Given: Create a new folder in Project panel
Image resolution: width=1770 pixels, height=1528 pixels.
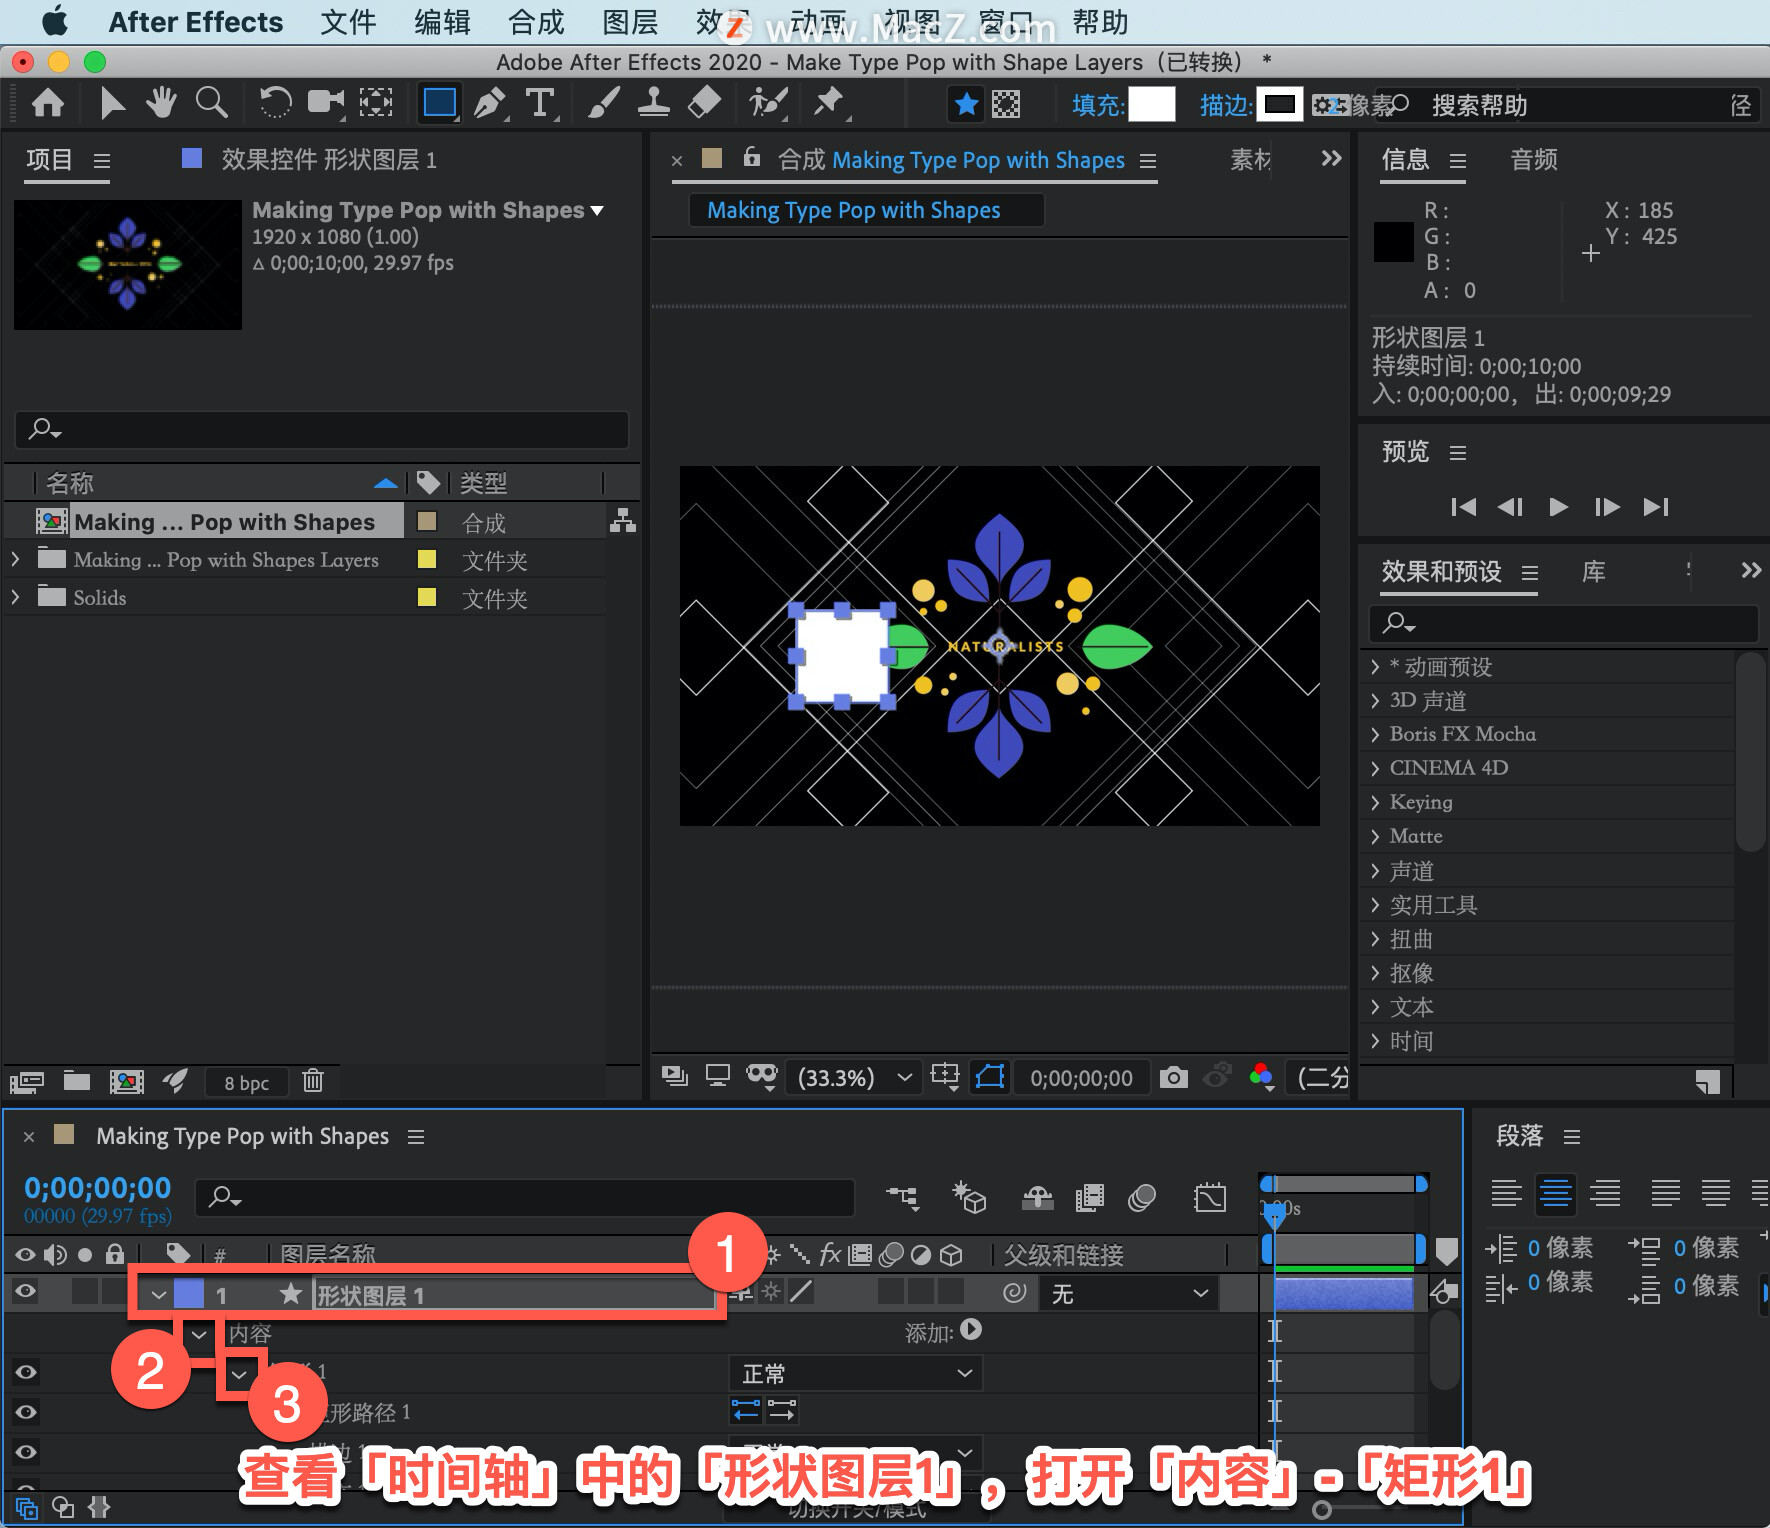Looking at the screenshot, I should coord(77,1081).
